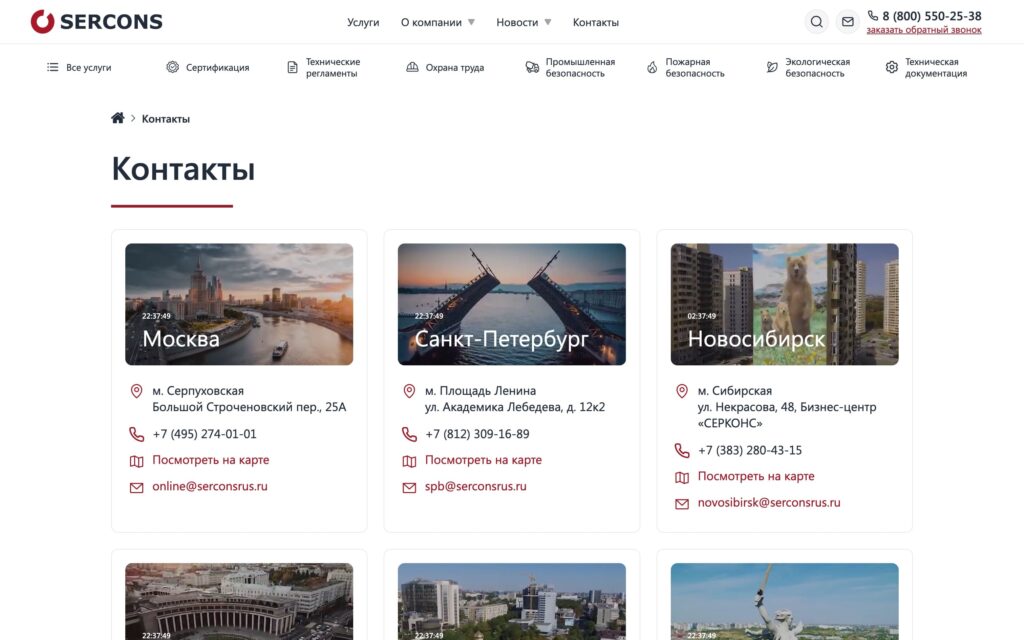
Task: Click Посмотреть на карте for Санкт-Петербург
Action: tap(483, 460)
